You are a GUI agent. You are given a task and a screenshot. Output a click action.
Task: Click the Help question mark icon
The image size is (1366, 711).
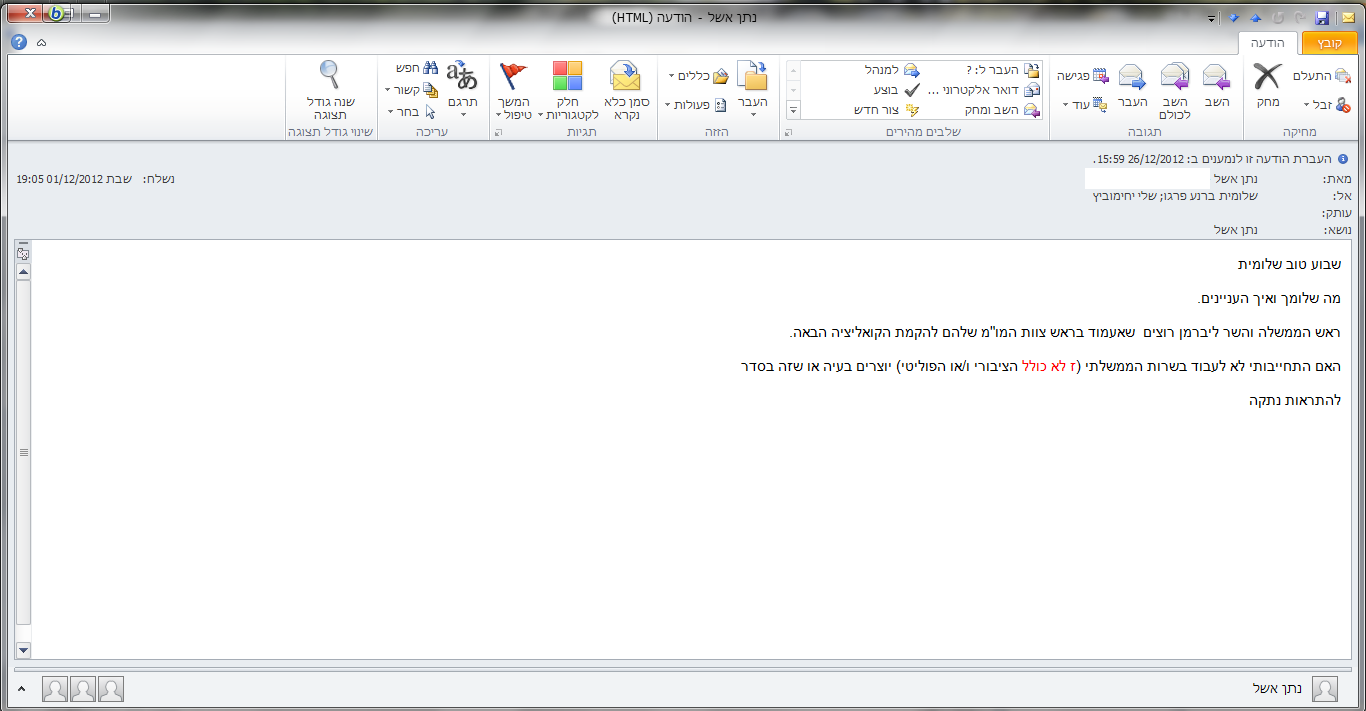point(19,42)
